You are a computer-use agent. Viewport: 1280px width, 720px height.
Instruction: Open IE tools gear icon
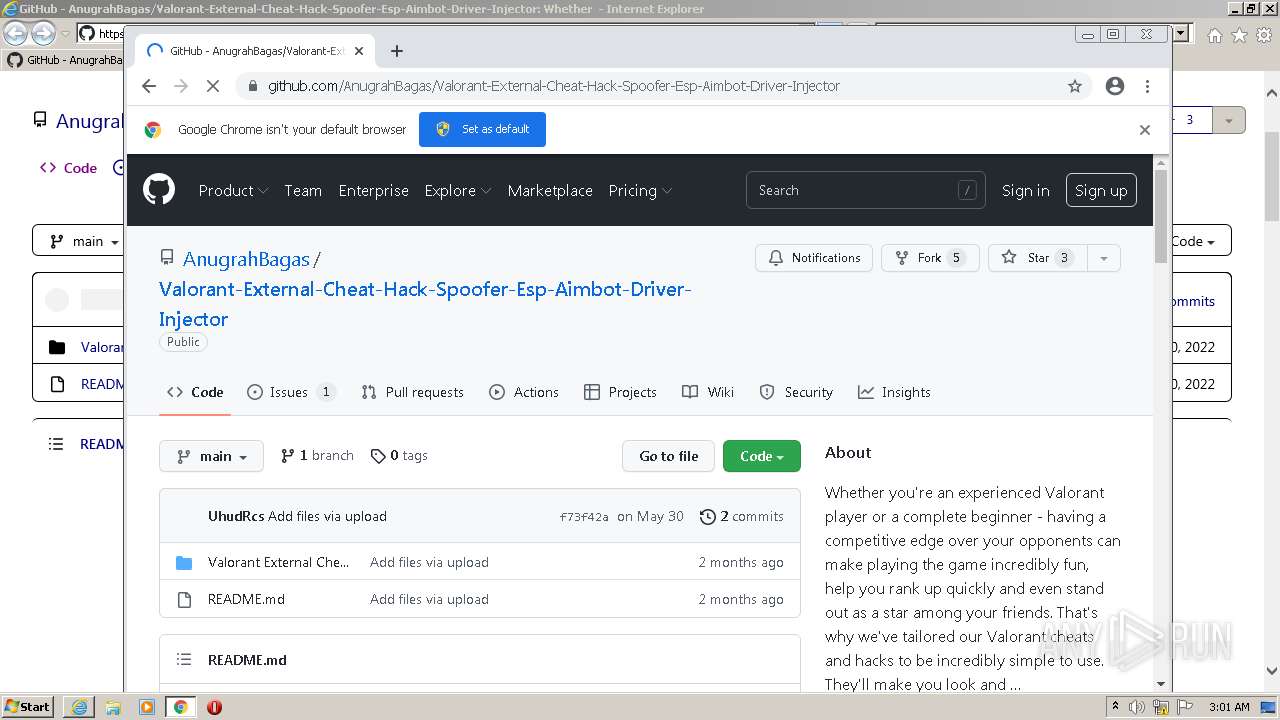point(1264,35)
